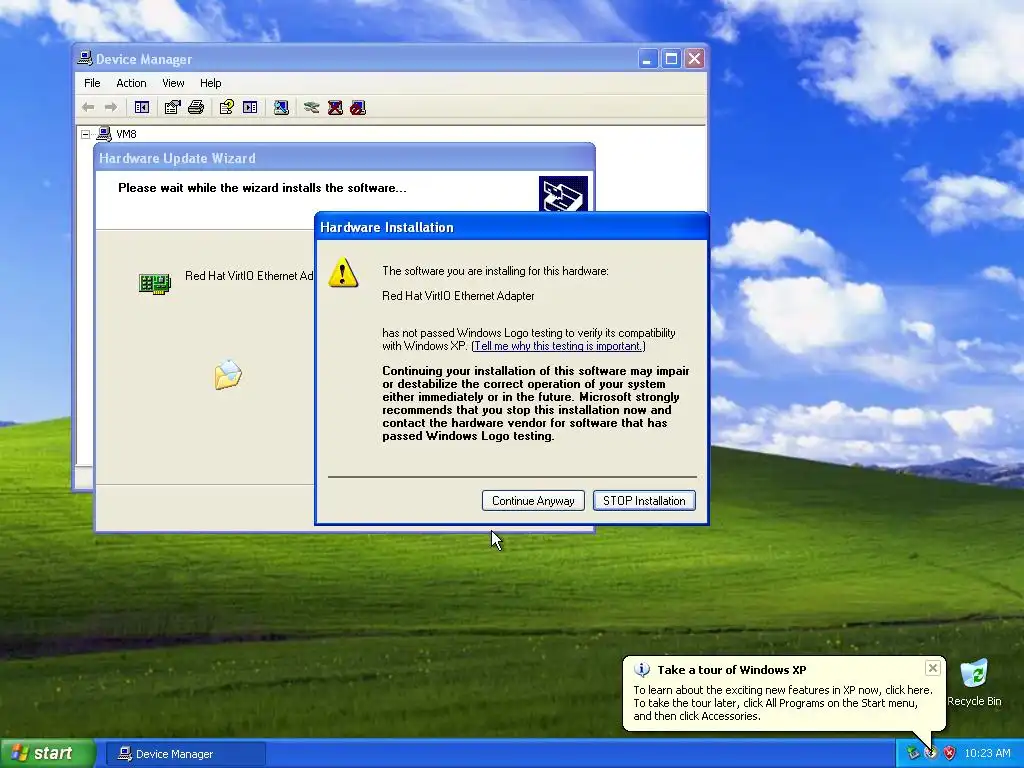Close the Windows XP tour balloon

pyautogui.click(x=933, y=667)
